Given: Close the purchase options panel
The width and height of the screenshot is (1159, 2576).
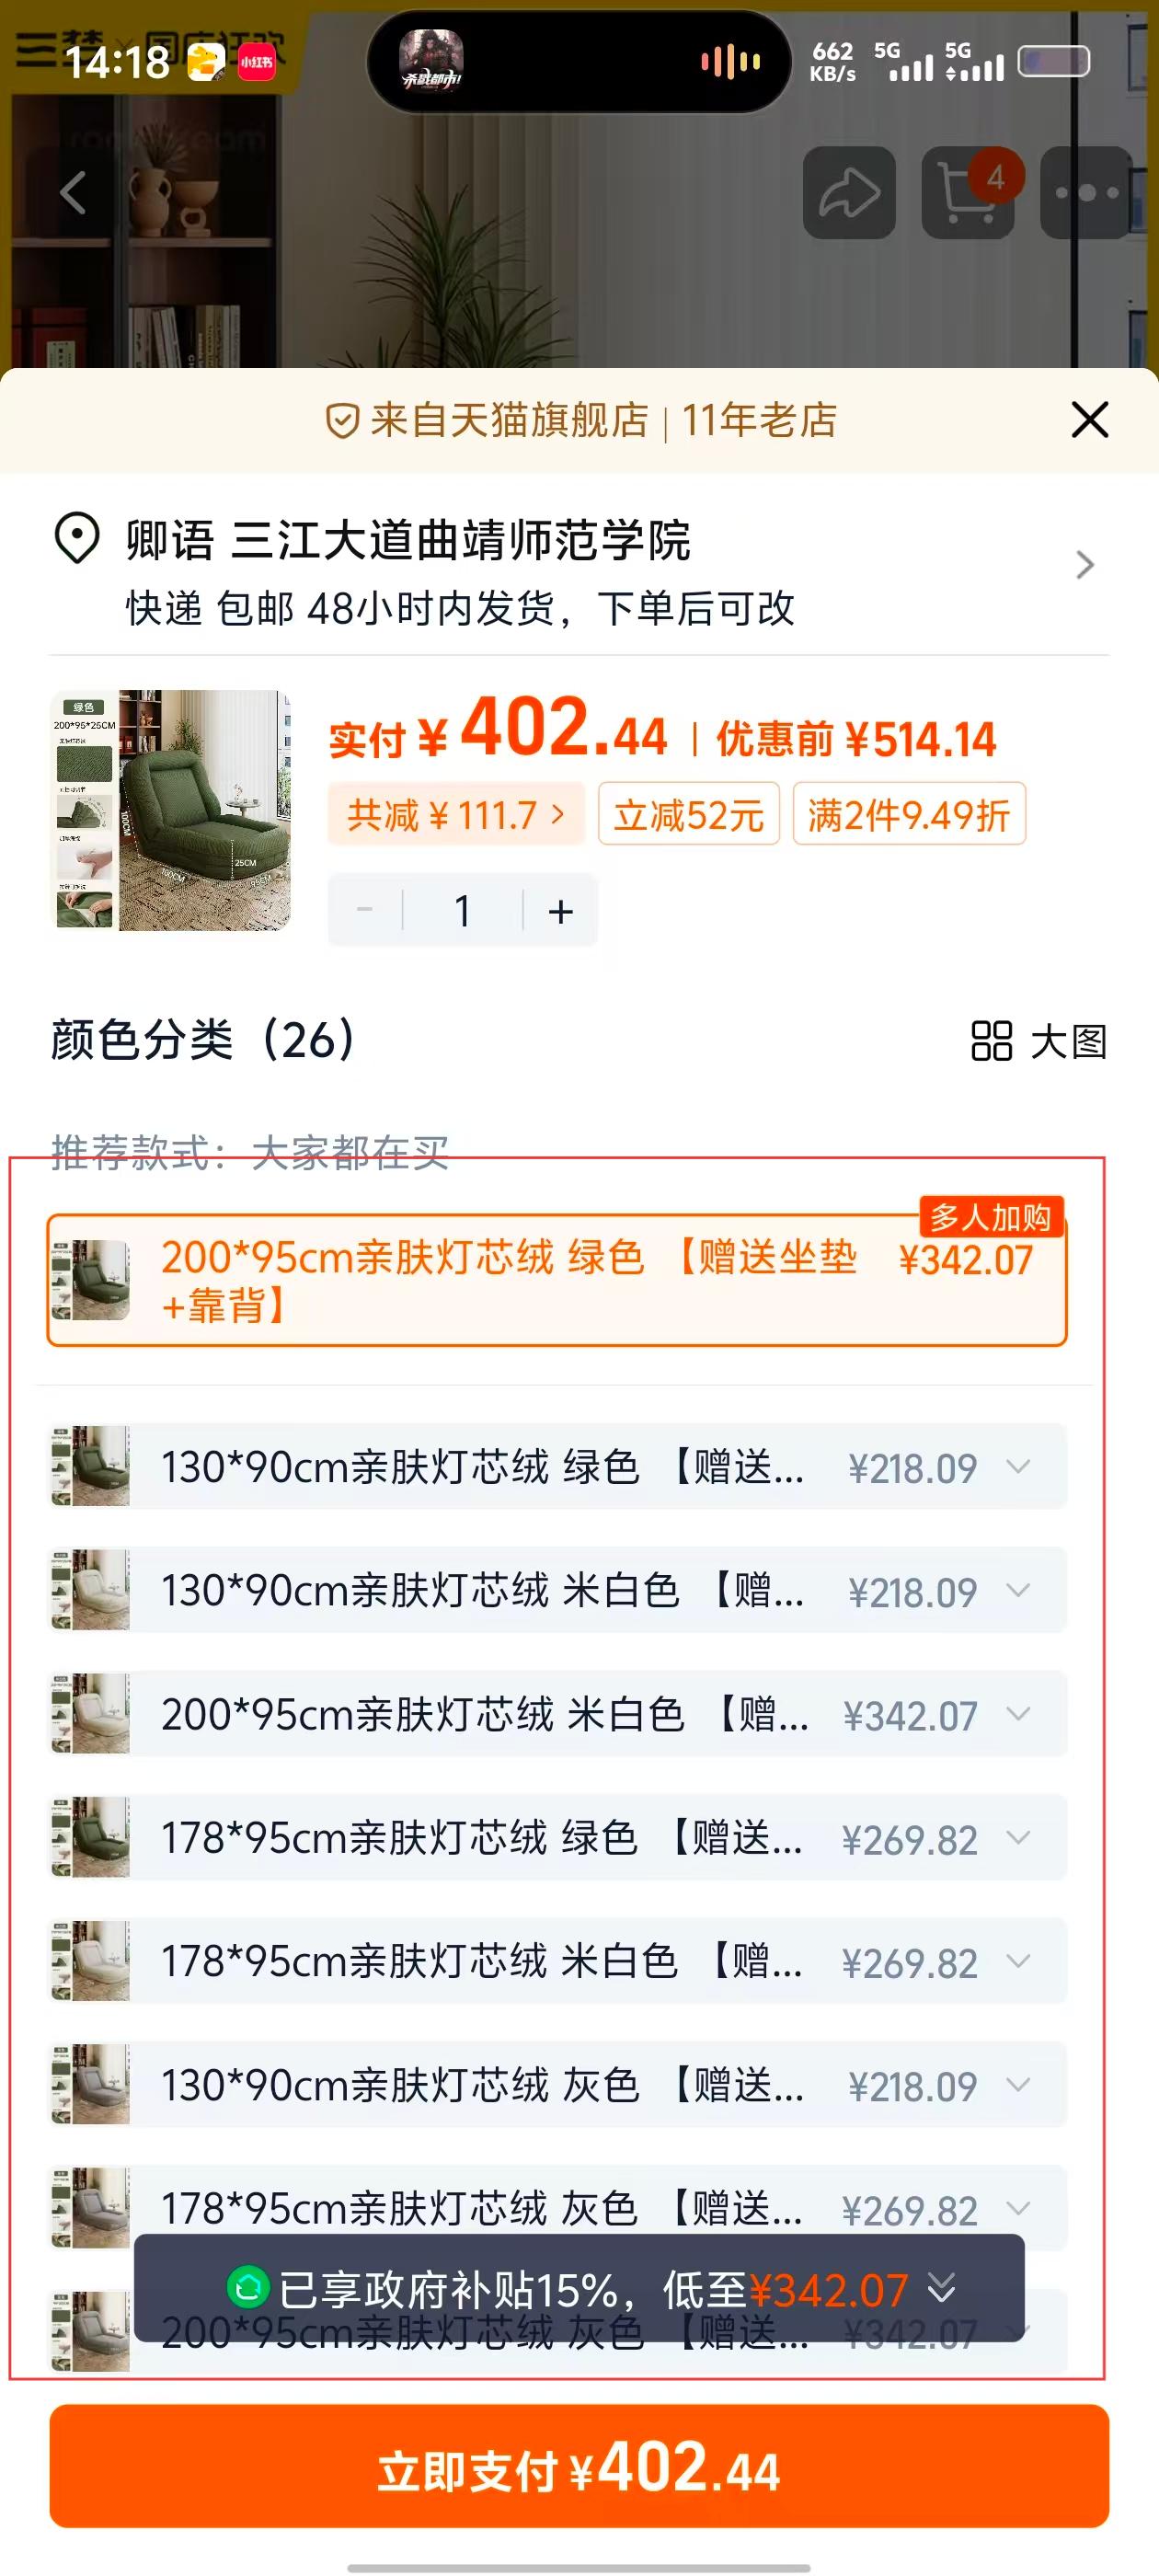Looking at the screenshot, I should coord(1089,420).
